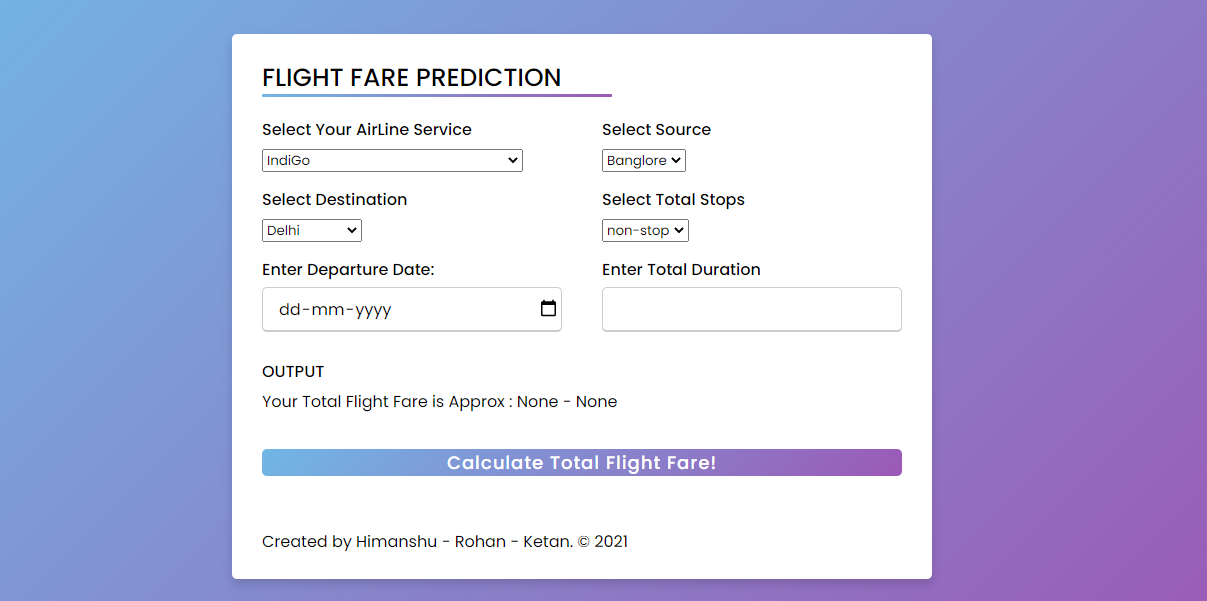Click the Select Your AirLine Service label
Screen dimensions: 1207x601
coord(366,129)
